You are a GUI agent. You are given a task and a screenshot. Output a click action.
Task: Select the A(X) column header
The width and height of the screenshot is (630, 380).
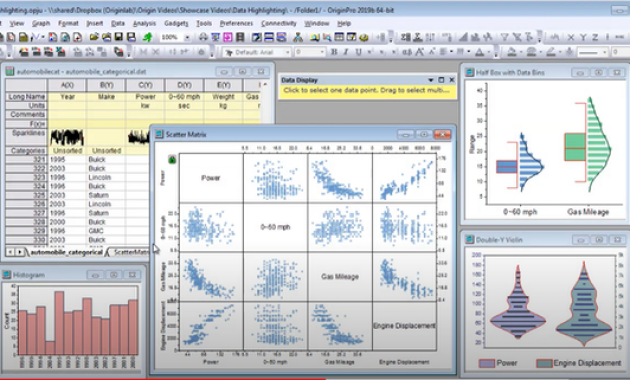coord(67,85)
